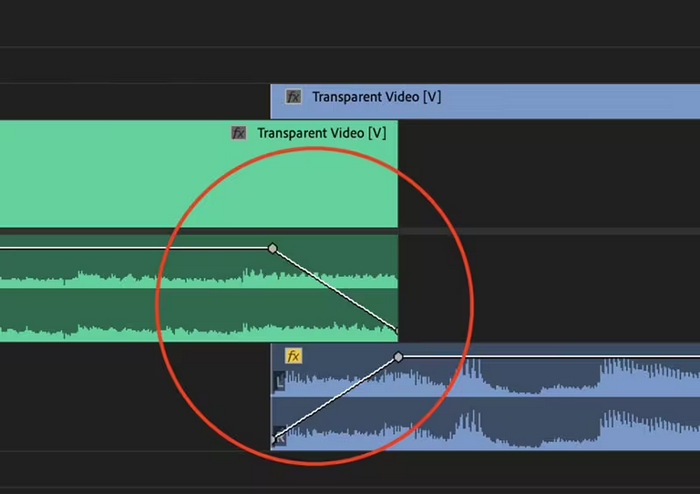The height and width of the screenshot is (494, 700).
Task: Select volume keyframe at fade-in end on blue audio
Action: [x=398, y=357]
